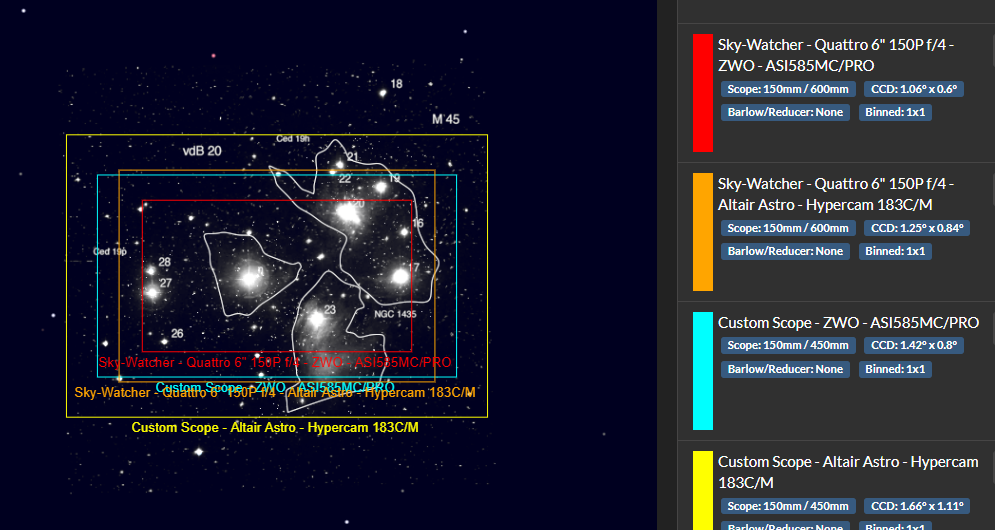Select Sky-Watcher Quattro Altair Astro Hypercam title
Screen dimensions: 995x530
836,194
